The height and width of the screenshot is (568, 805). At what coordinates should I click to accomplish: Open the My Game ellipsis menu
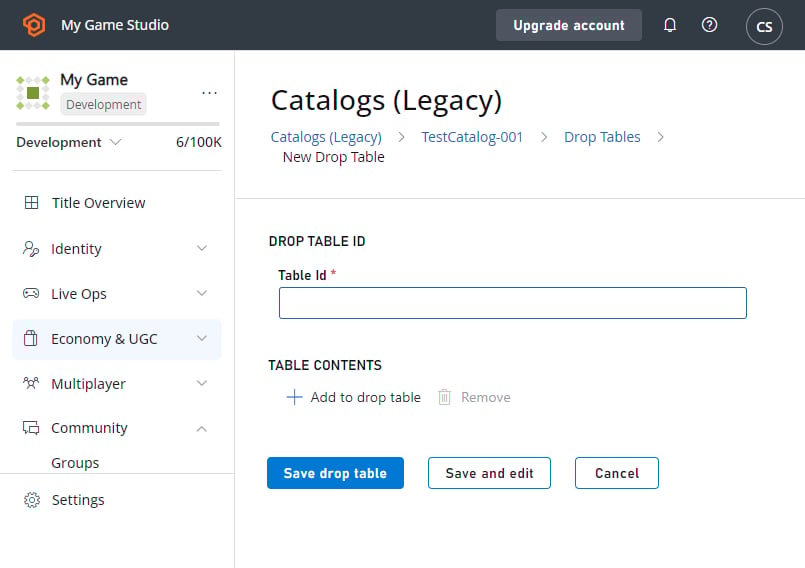coord(209,93)
